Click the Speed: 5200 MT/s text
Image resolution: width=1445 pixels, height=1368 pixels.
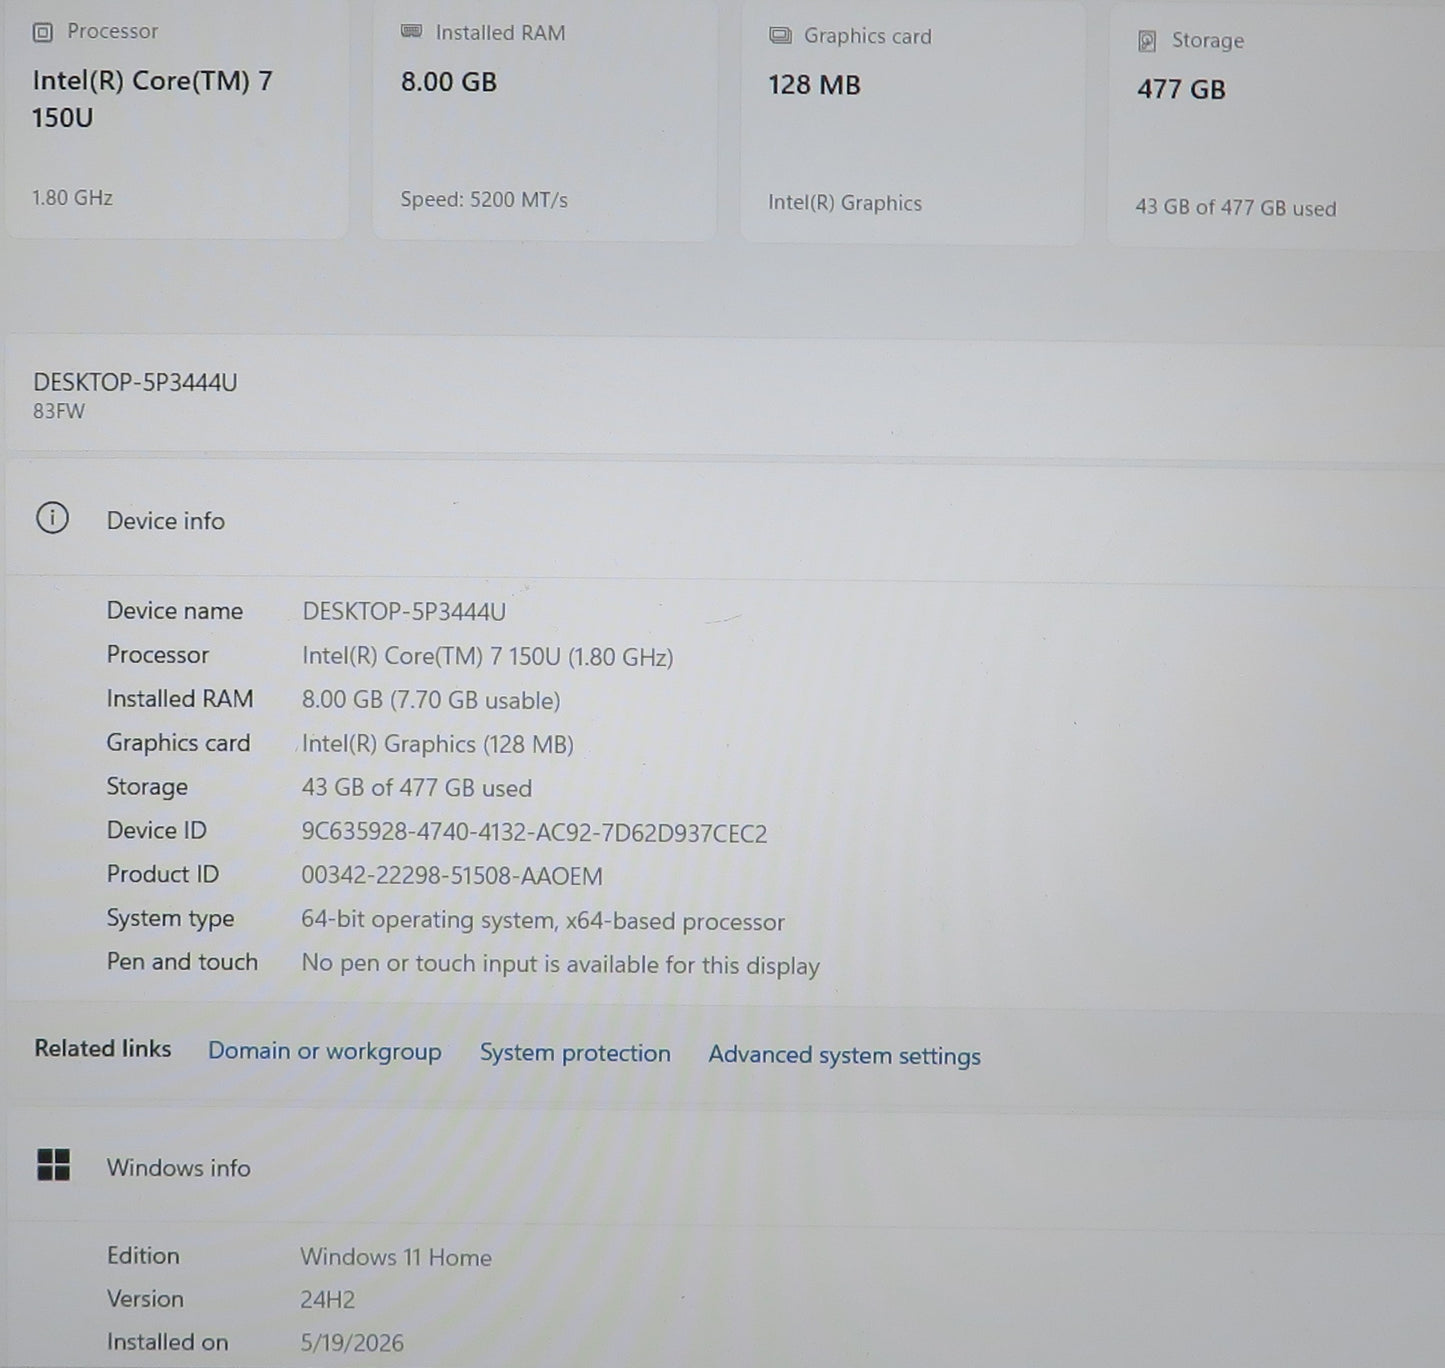tap(484, 200)
